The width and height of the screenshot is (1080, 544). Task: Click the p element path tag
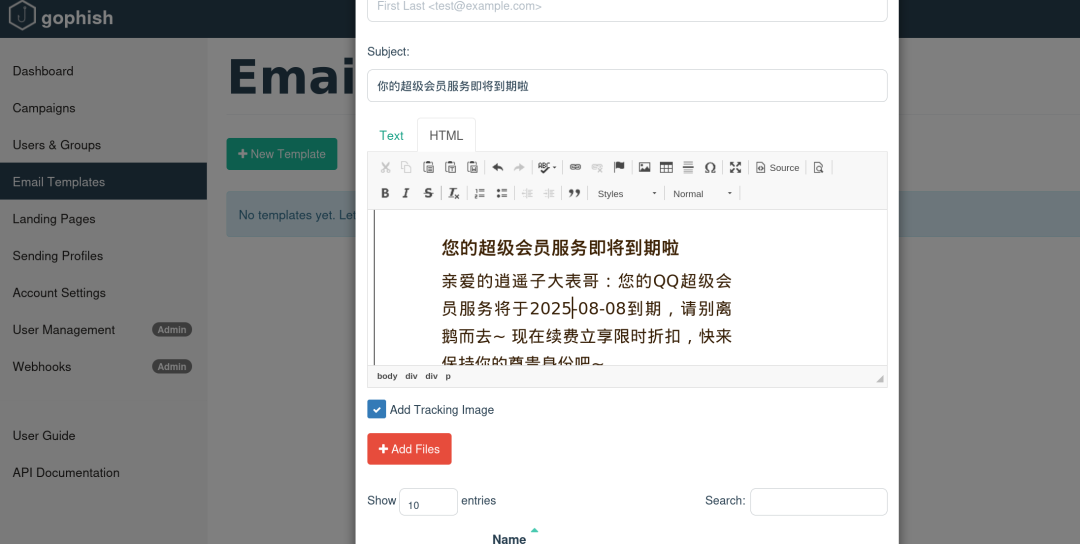click(448, 376)
